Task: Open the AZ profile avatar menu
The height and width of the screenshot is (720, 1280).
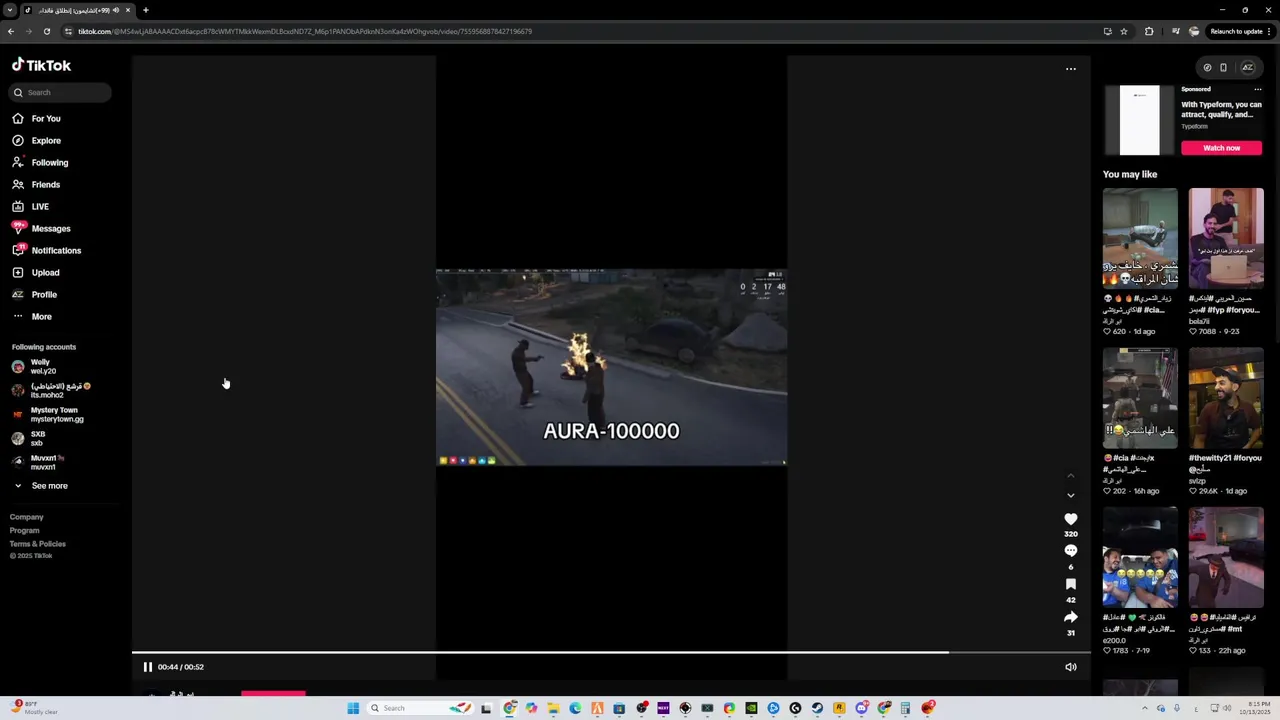Action: coord(1247,68)
